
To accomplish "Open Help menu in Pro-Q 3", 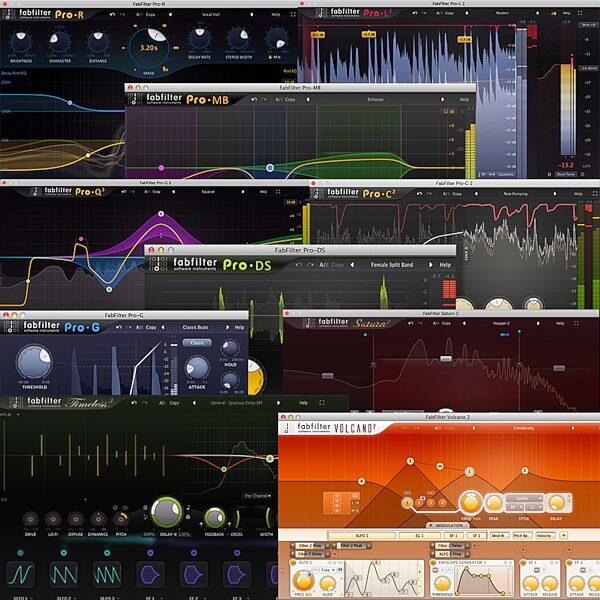I will point(263,191).
